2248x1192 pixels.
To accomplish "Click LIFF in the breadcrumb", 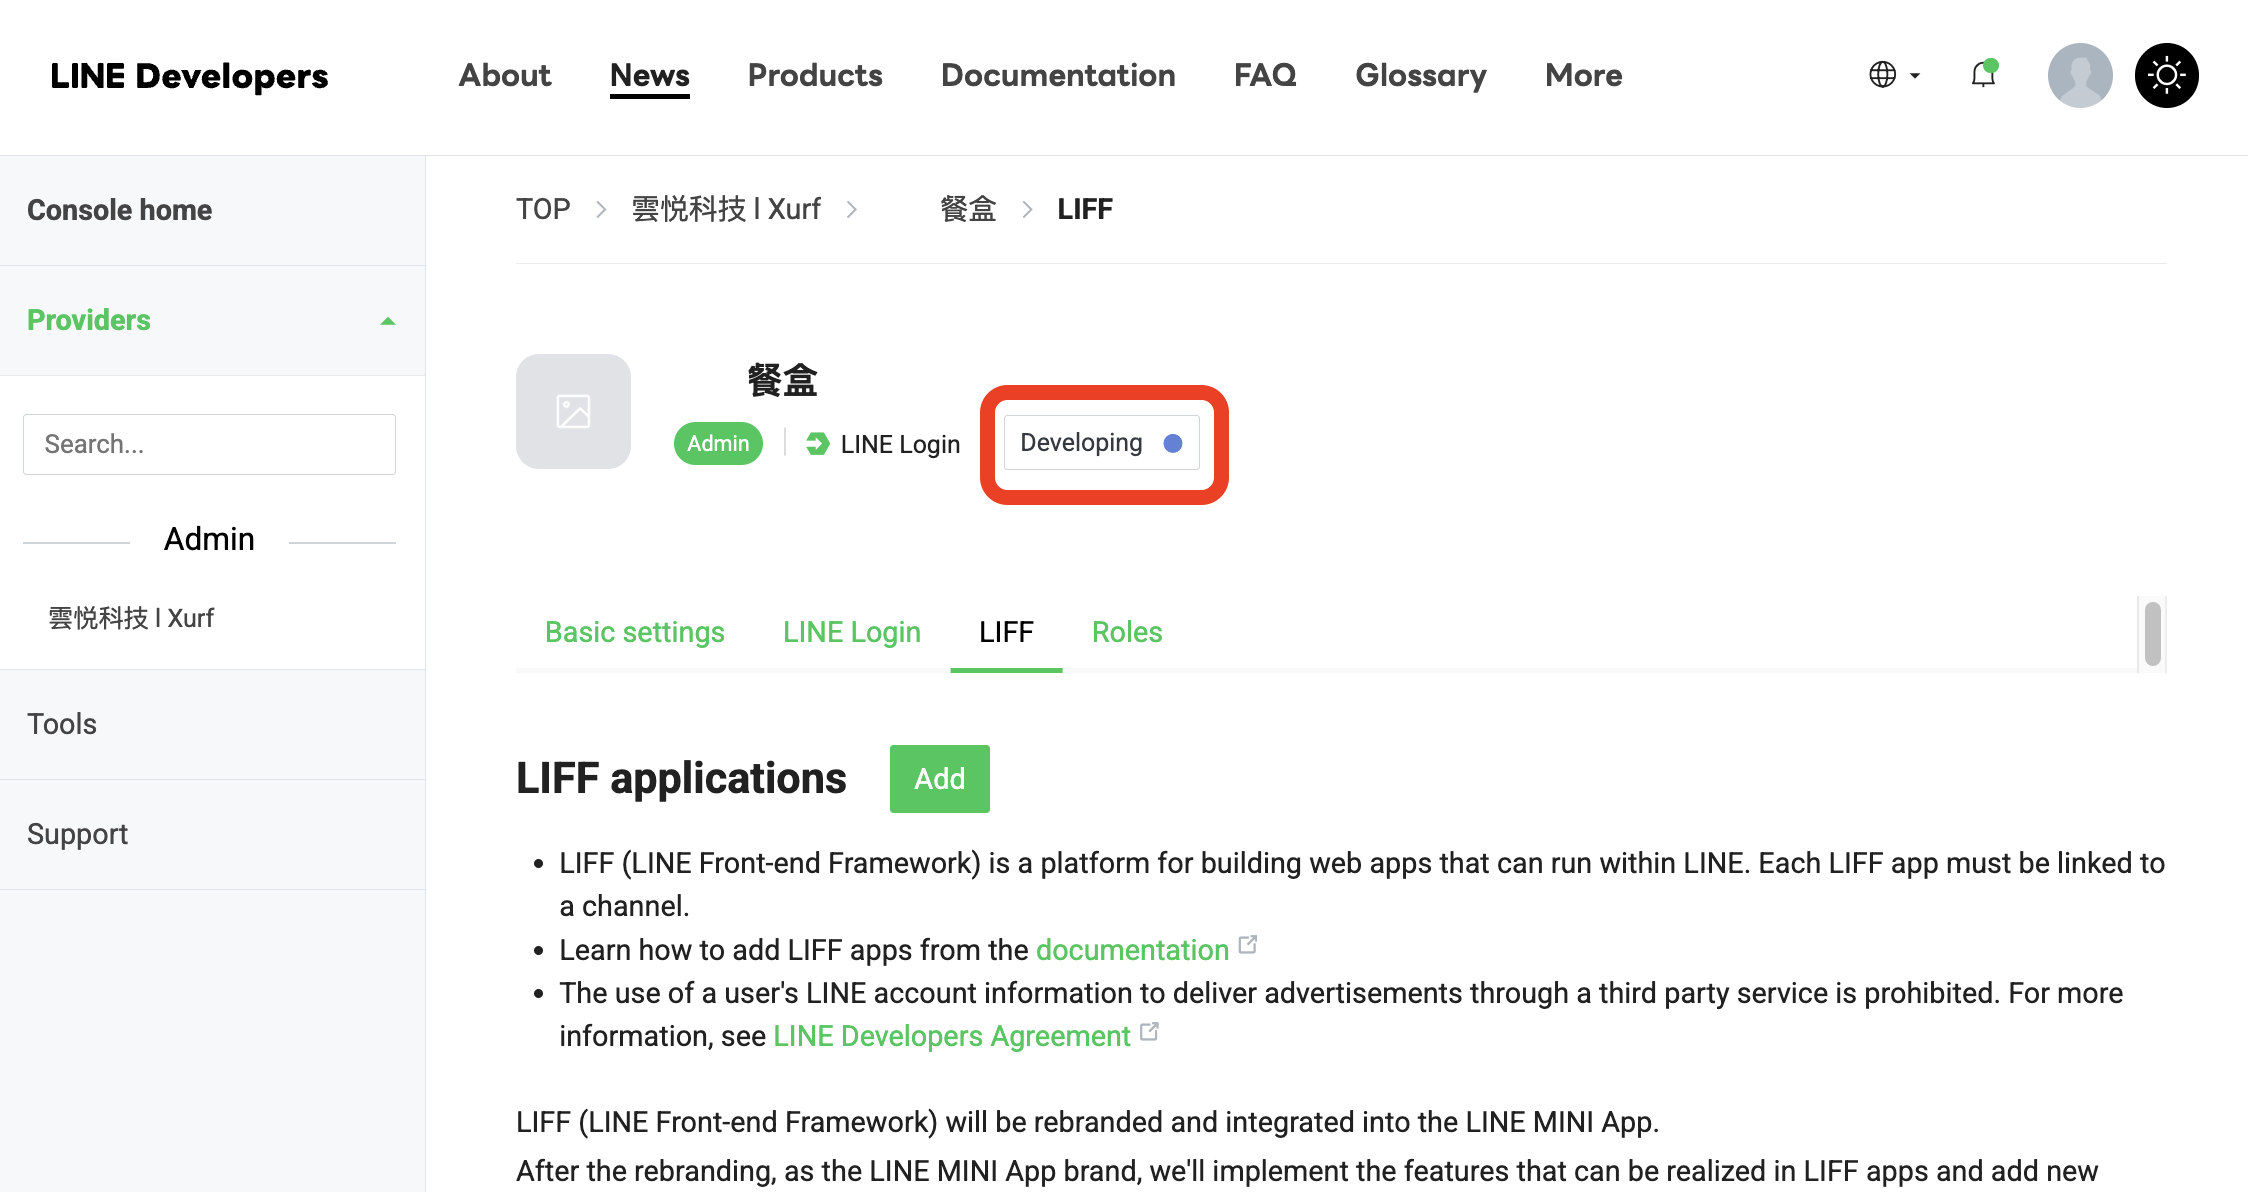I will (1085, 209).
